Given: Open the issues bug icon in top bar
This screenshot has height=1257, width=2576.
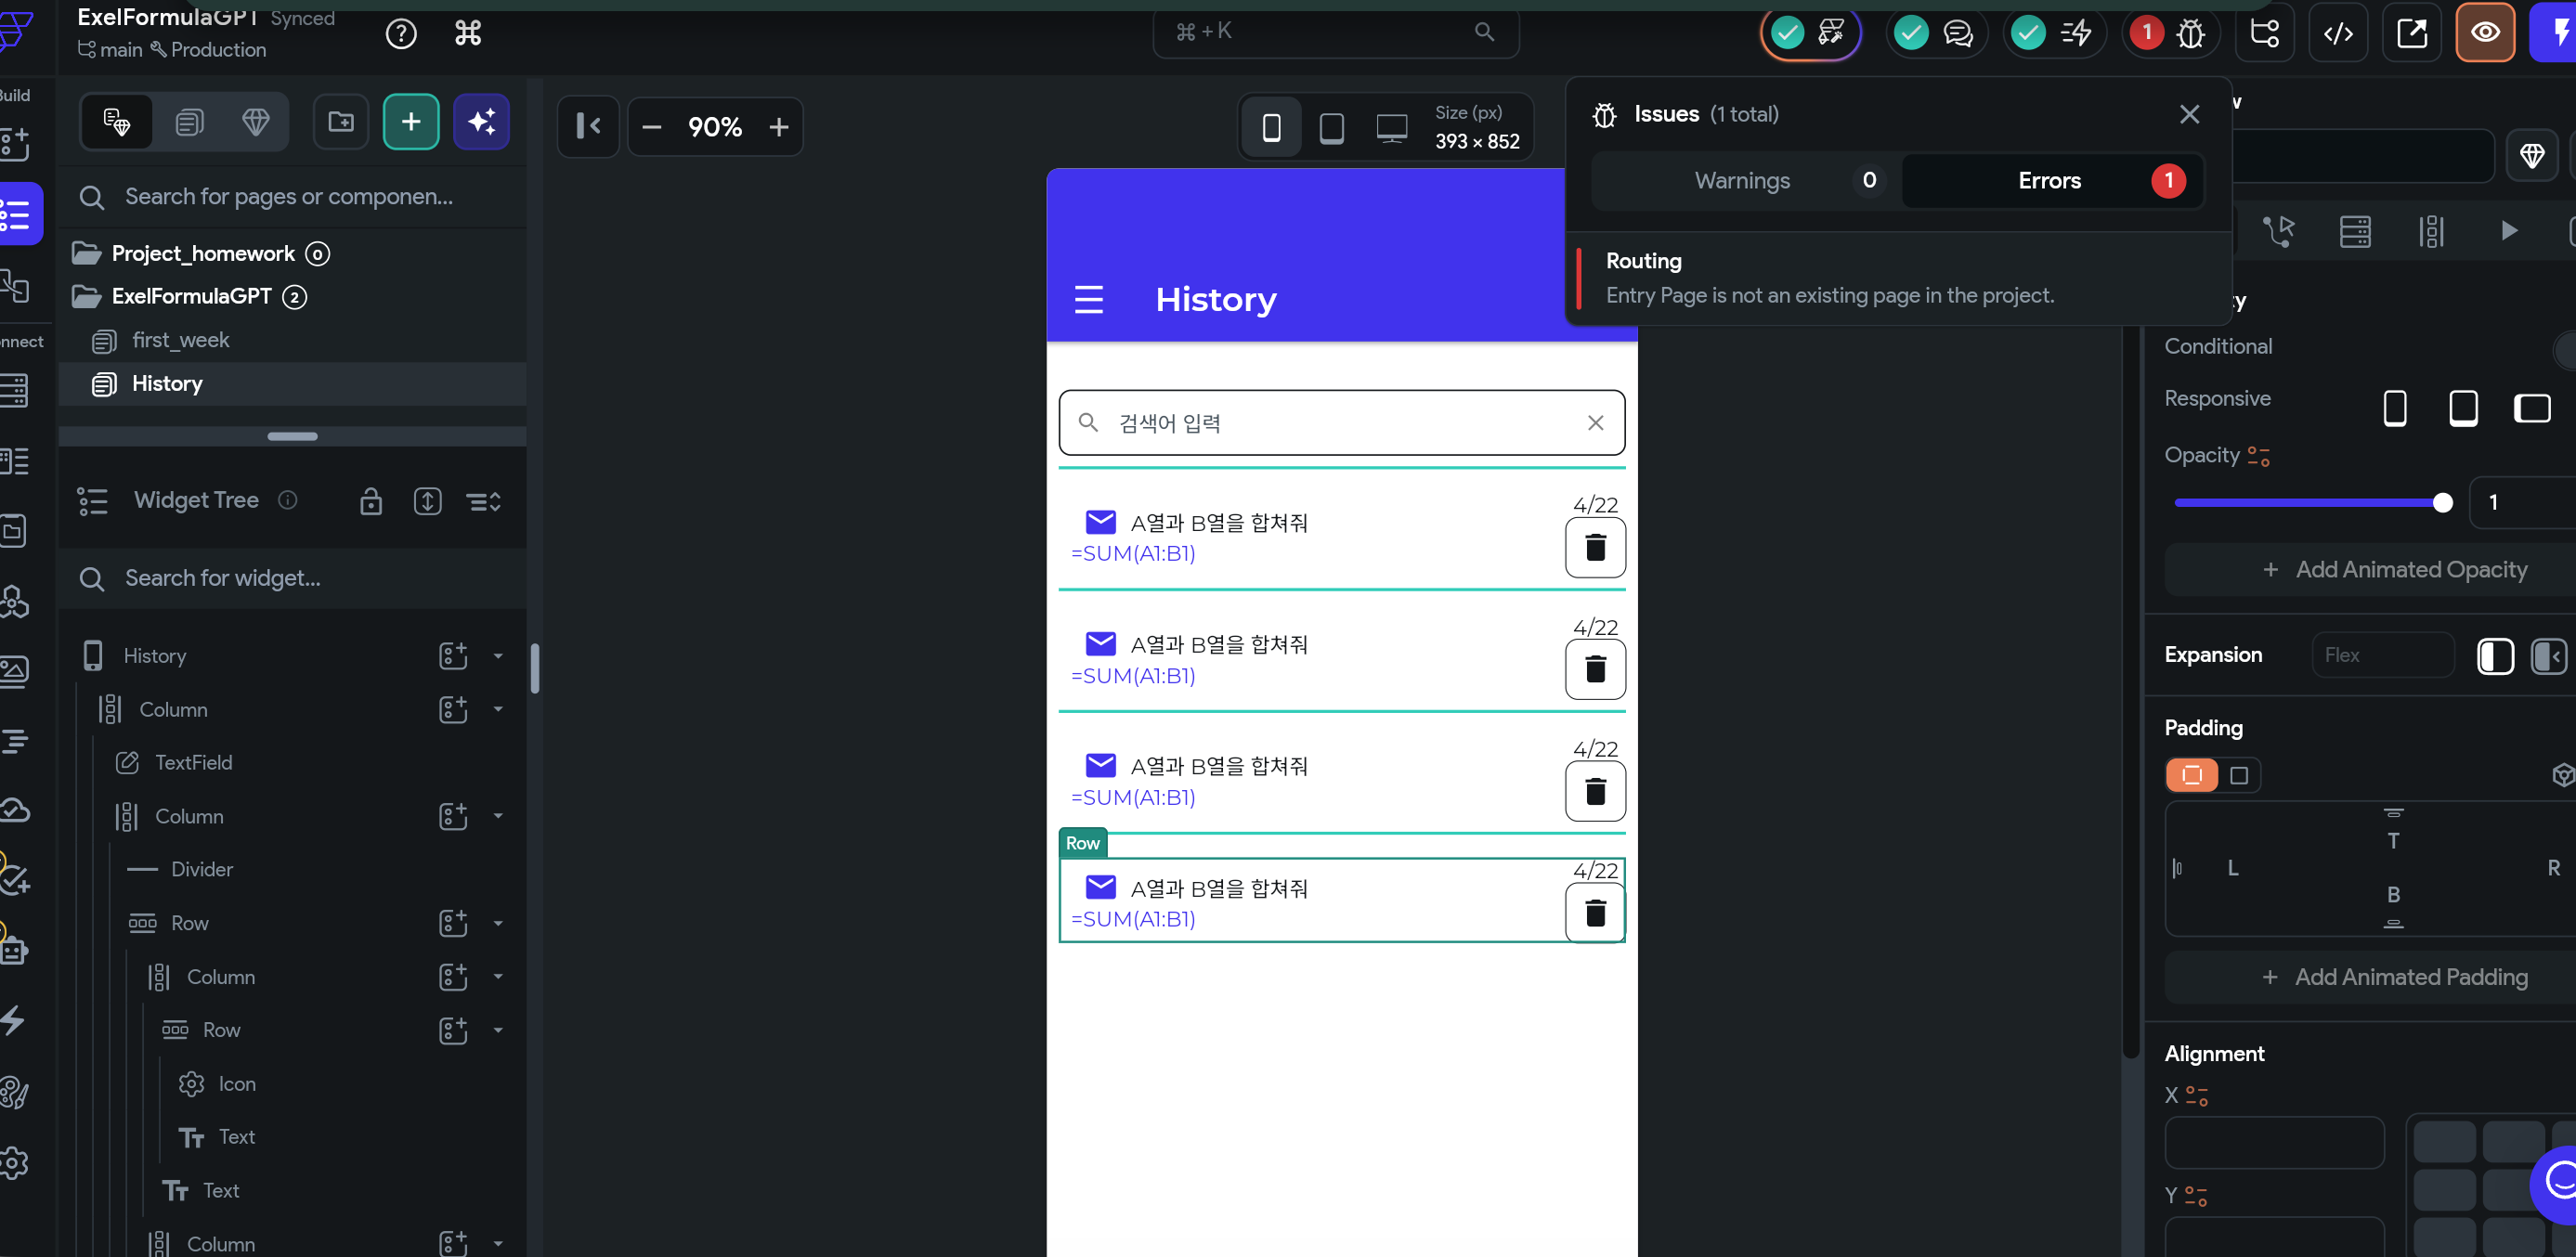Looking at the screenshot, I should pos(2190,34).
